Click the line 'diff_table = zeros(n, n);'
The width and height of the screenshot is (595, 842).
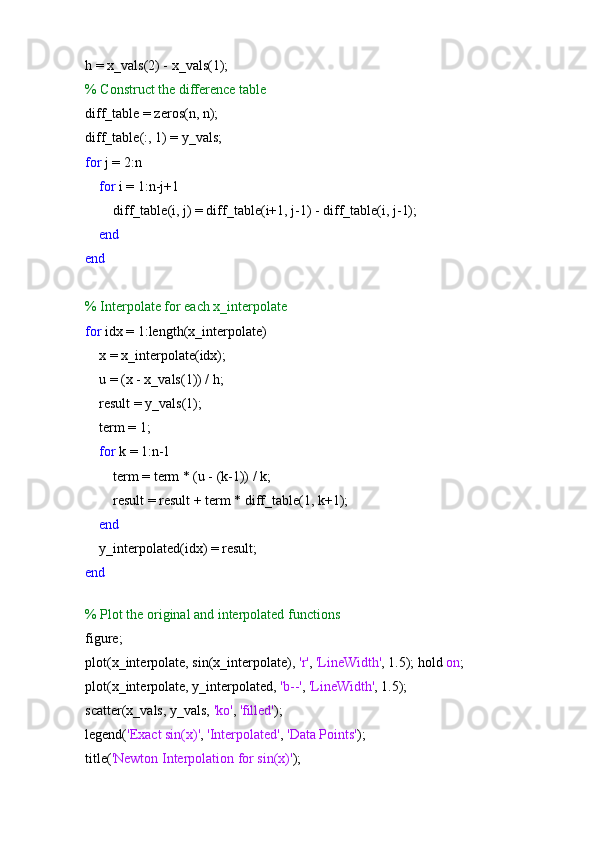[x=151, y=114]
